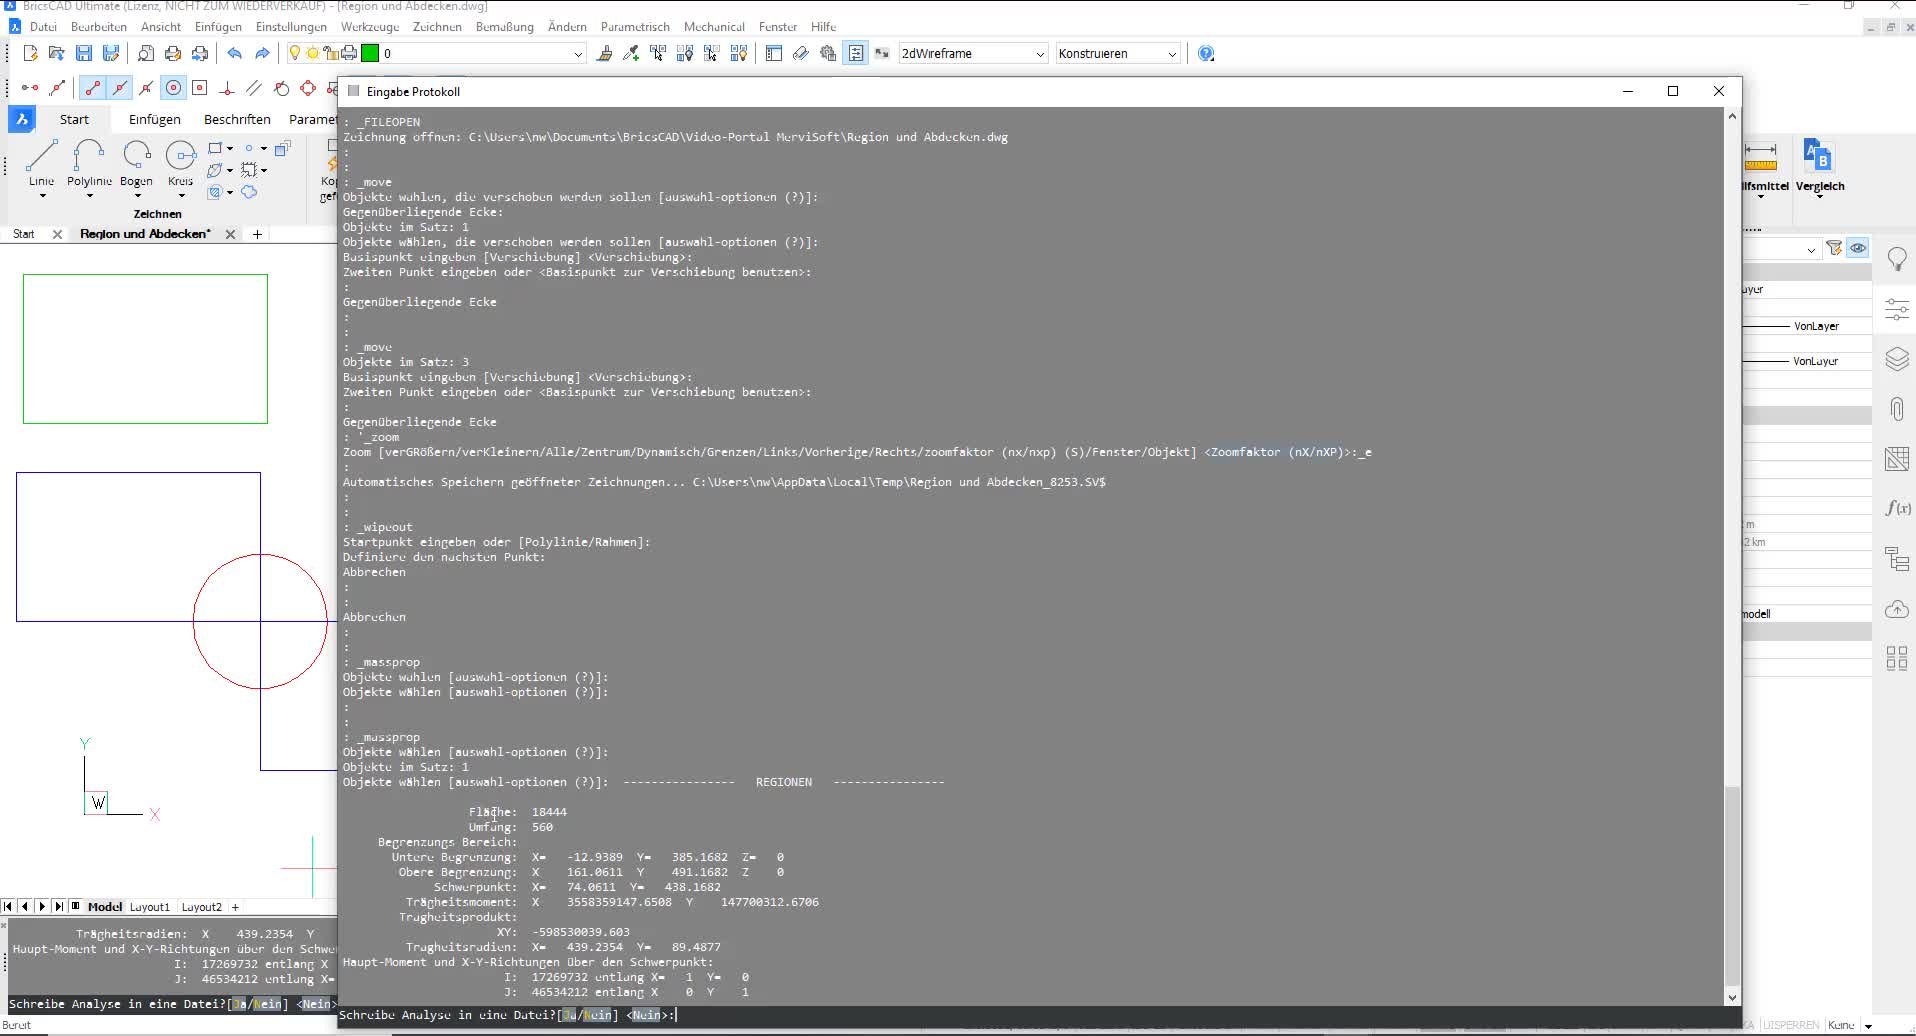This screenshot has width=1916, height=1036.
Task: Open the Parametrisch menu
Action: click(635, 27)
